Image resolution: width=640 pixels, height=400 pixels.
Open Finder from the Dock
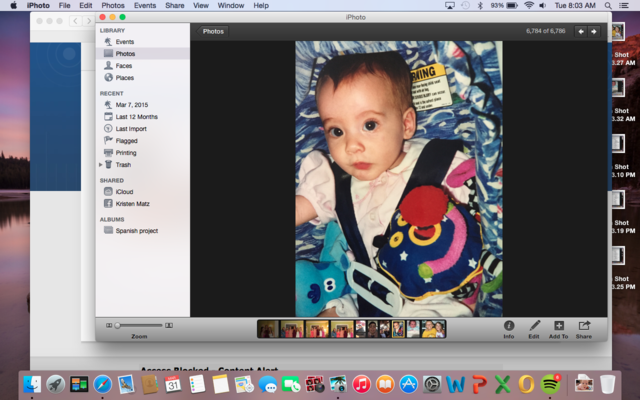(32, 384)
